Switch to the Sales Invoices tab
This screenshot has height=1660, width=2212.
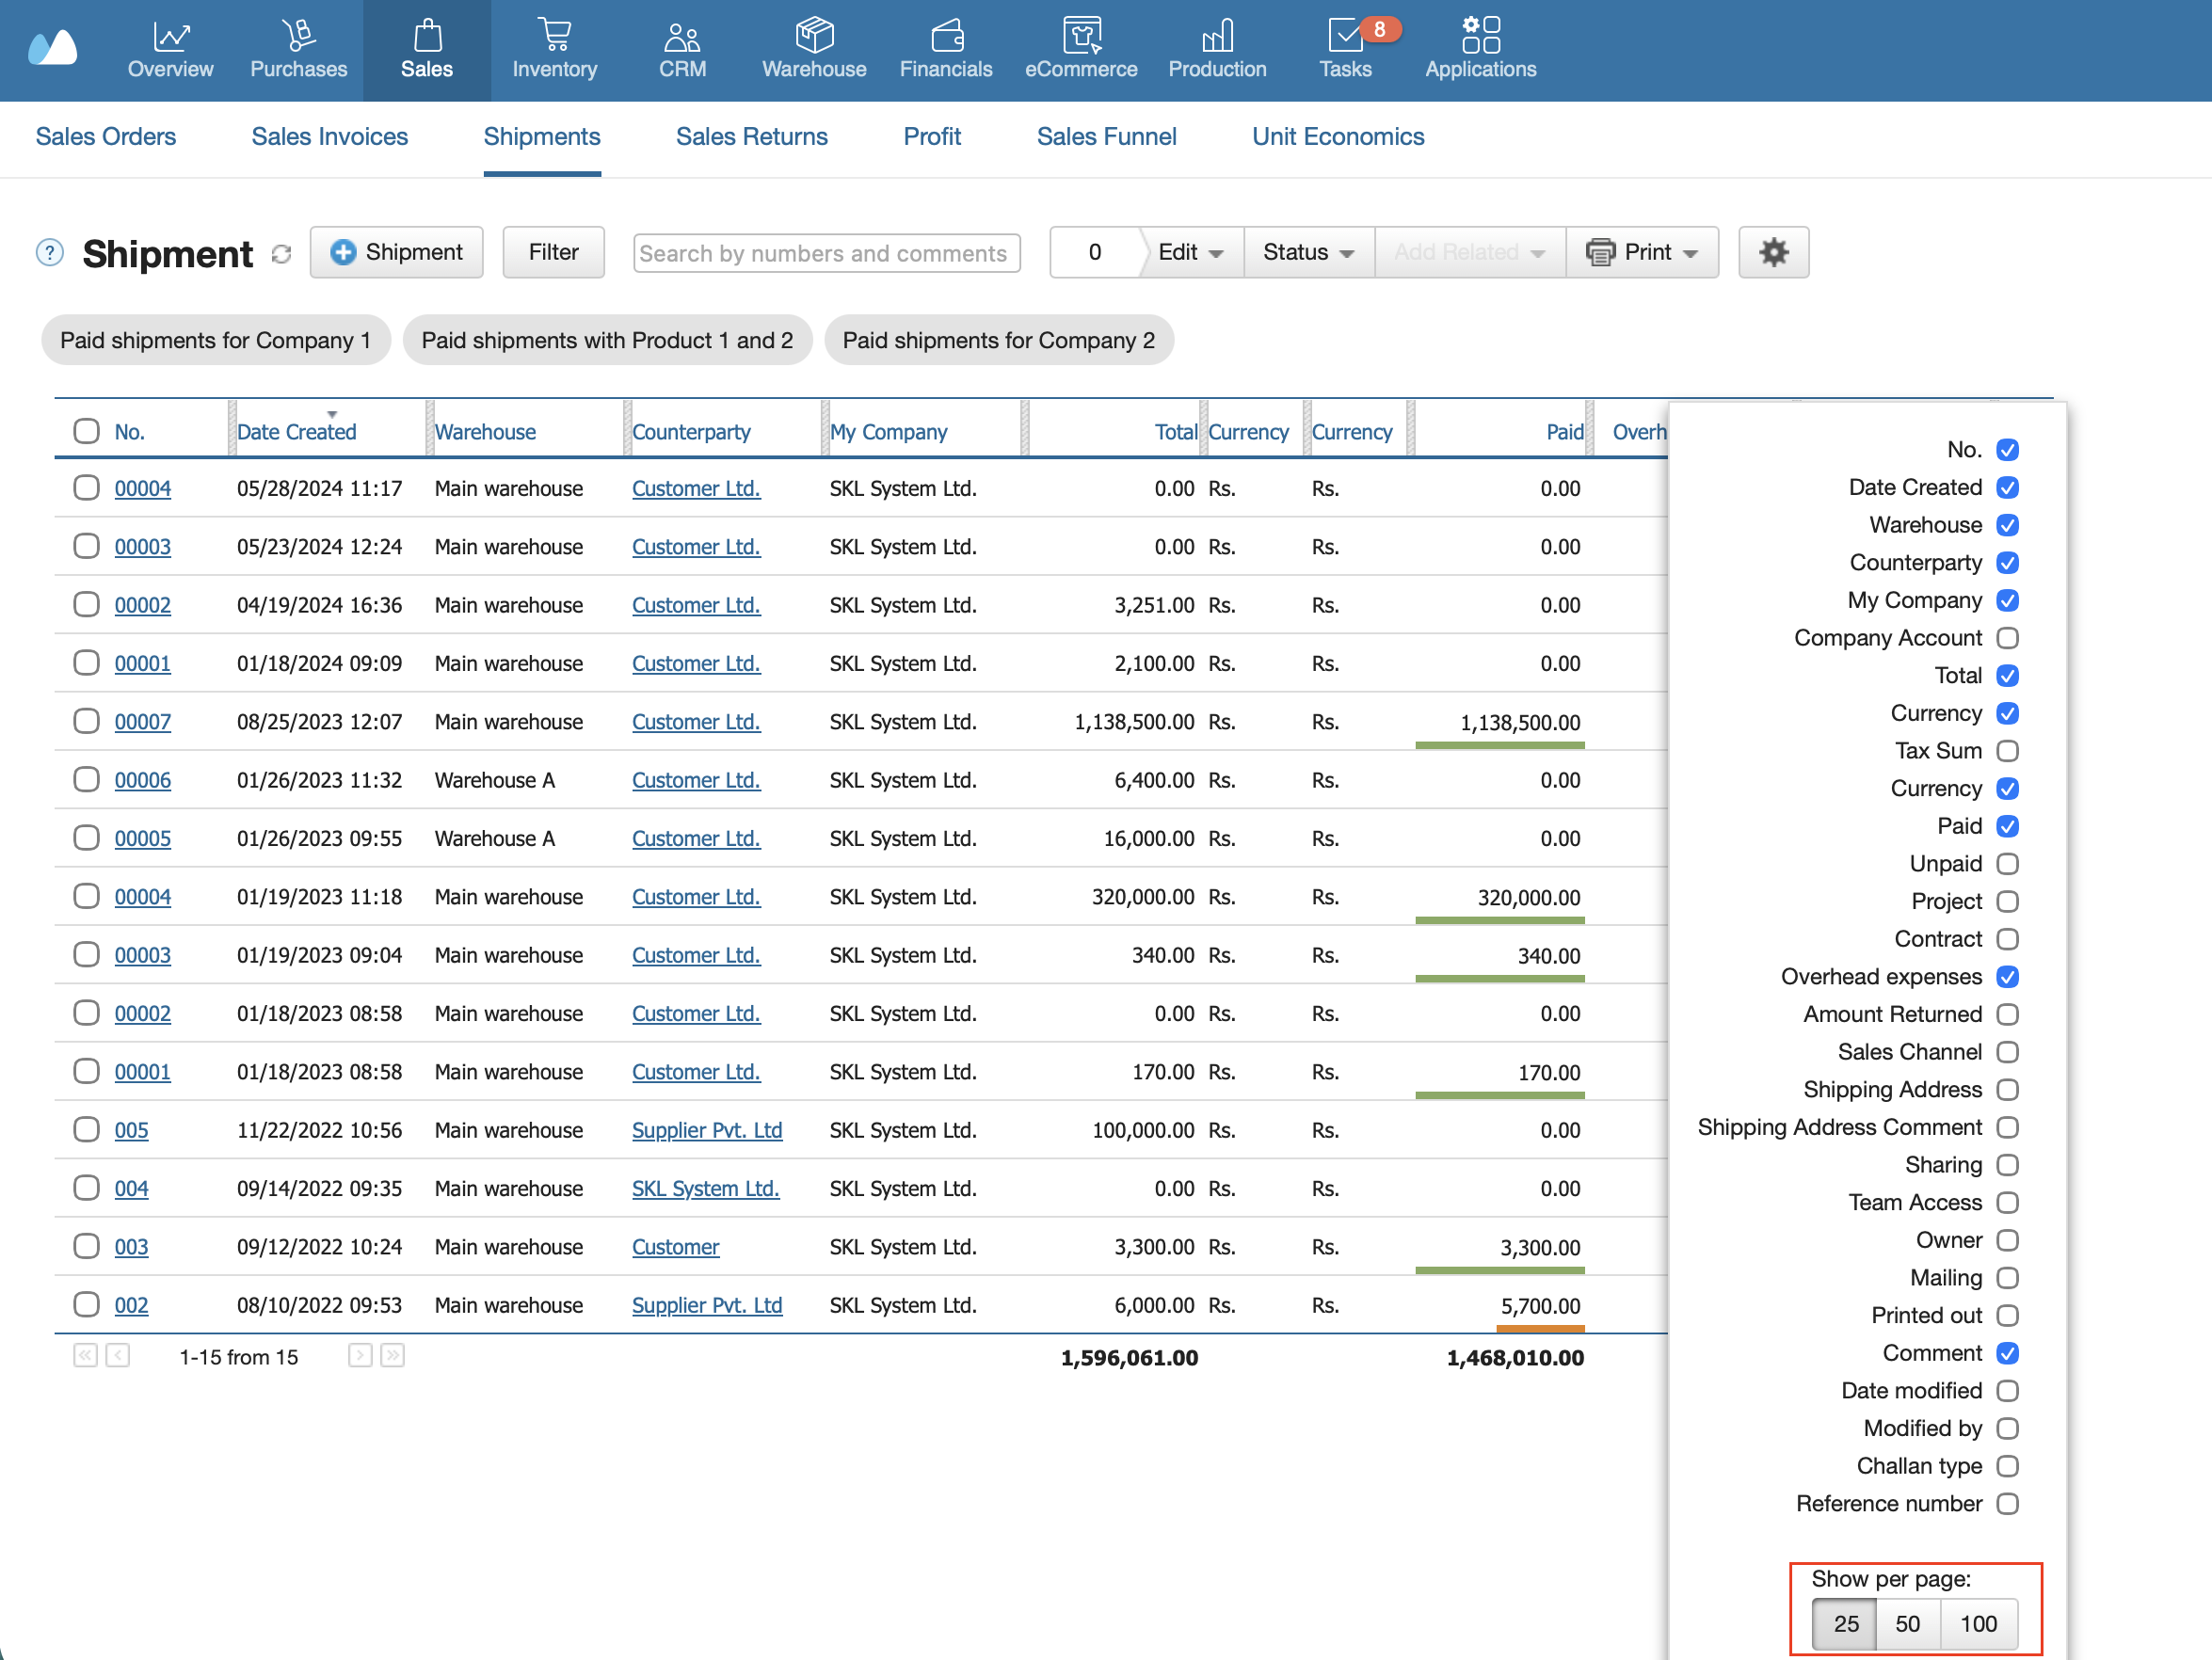[x=329, y=136]
